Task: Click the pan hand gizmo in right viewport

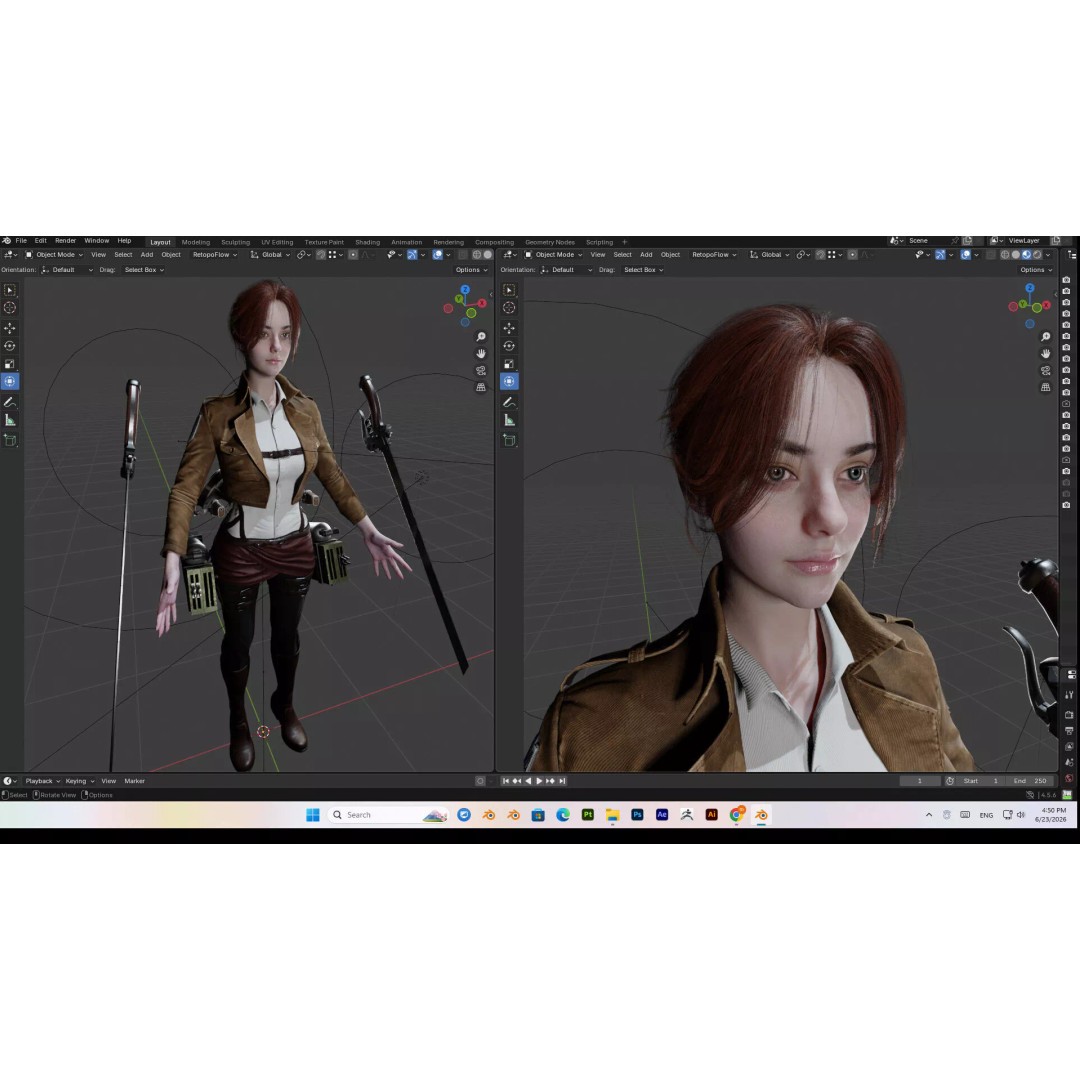Action: (x=1046, y=353)
